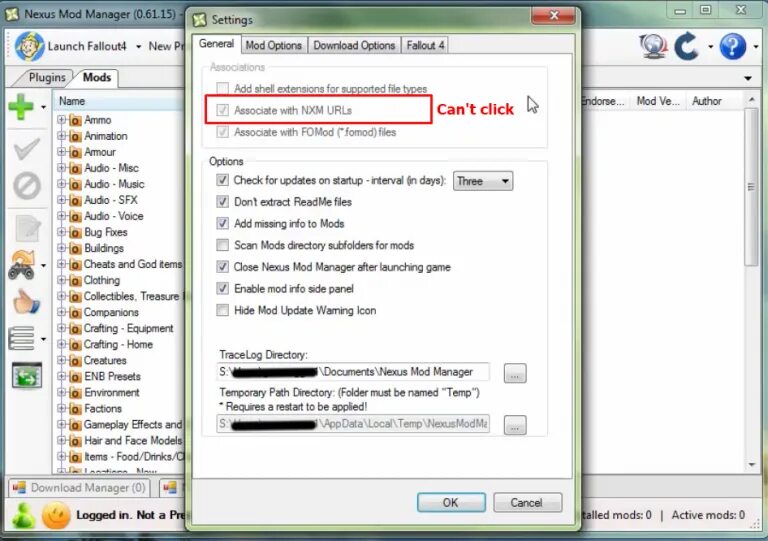This screenshot has width=768, height=541.
Task: Switch to the Plugins tab
Action: 47,77
